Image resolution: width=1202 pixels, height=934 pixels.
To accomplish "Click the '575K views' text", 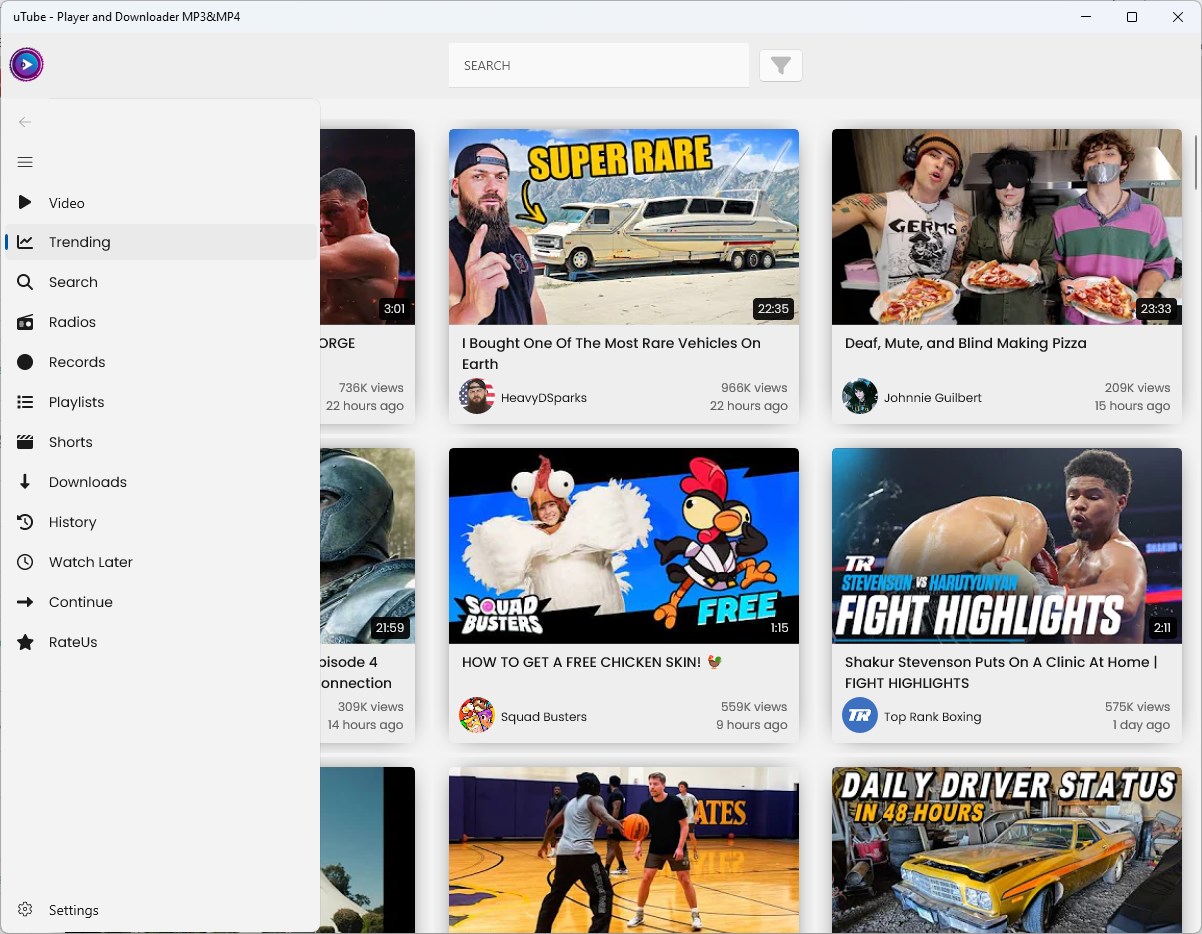I will point(1137,706).
